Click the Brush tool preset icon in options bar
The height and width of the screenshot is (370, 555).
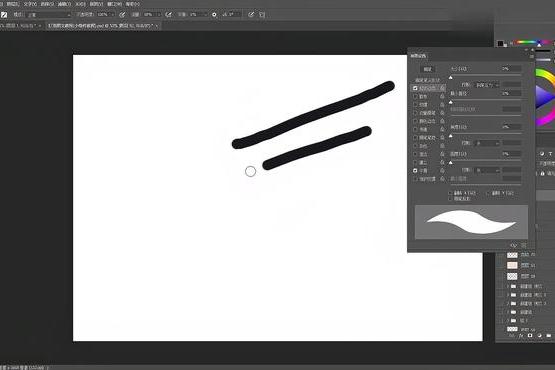tap(4, 15)
